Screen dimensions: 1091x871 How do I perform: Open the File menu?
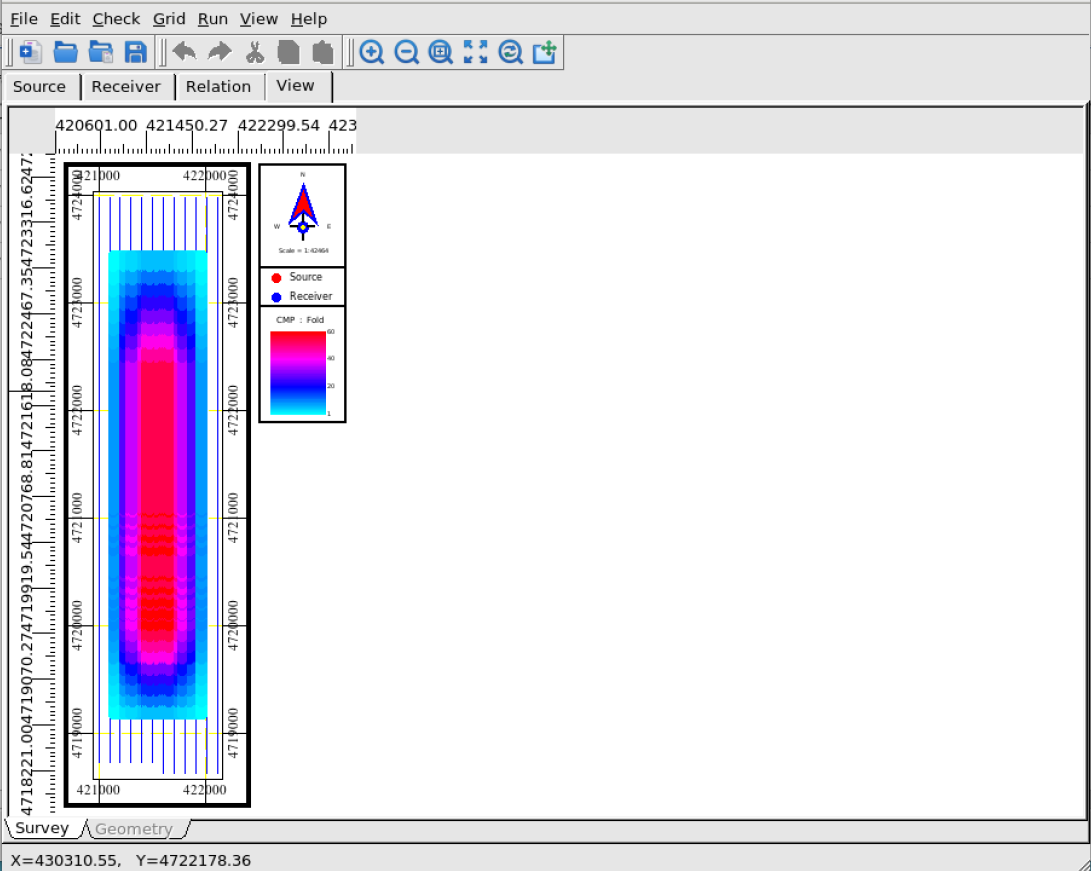(24, 19)
